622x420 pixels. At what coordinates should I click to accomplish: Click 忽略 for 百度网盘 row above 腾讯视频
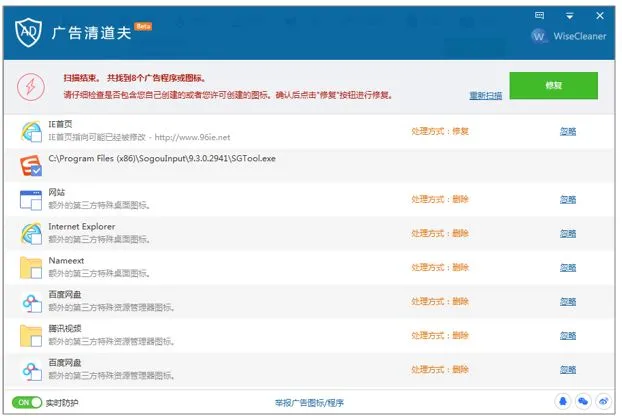(x=568, y=302)
